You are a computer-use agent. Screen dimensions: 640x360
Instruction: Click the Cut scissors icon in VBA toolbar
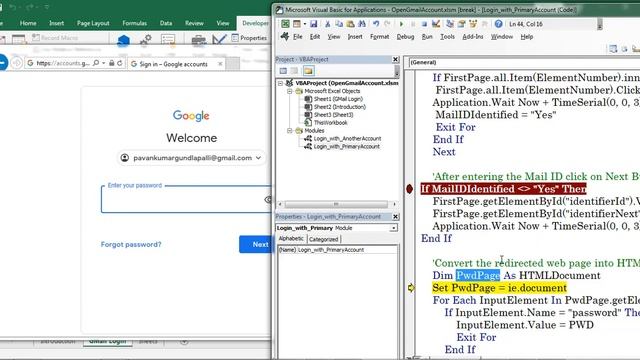(x=327, y=24)
